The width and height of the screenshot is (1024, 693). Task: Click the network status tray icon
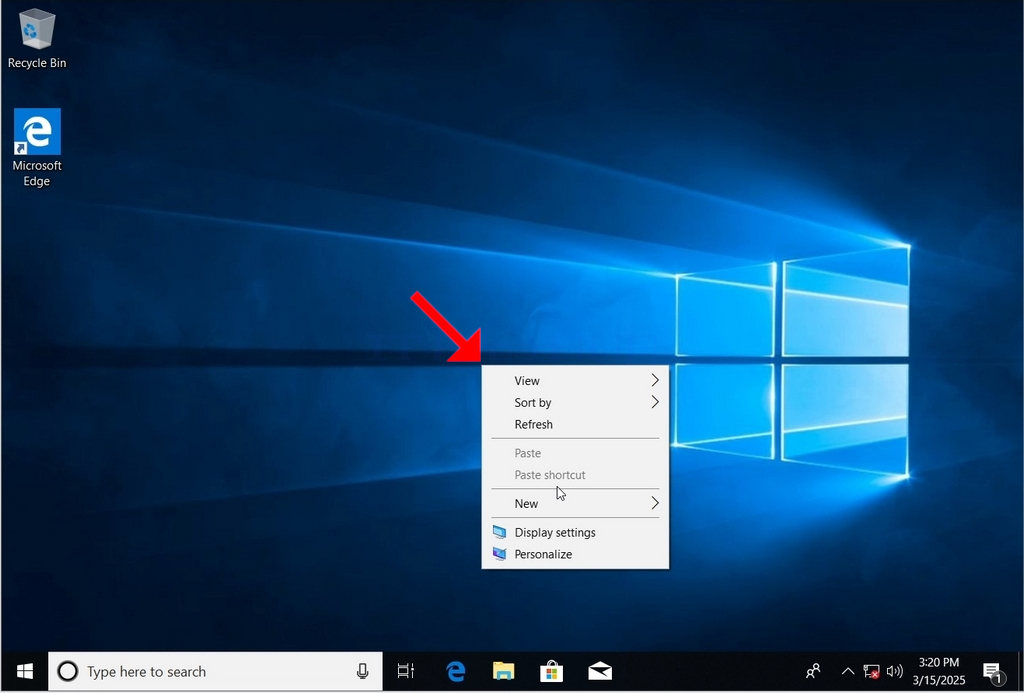pyautogui.click(x=871, y=671)
